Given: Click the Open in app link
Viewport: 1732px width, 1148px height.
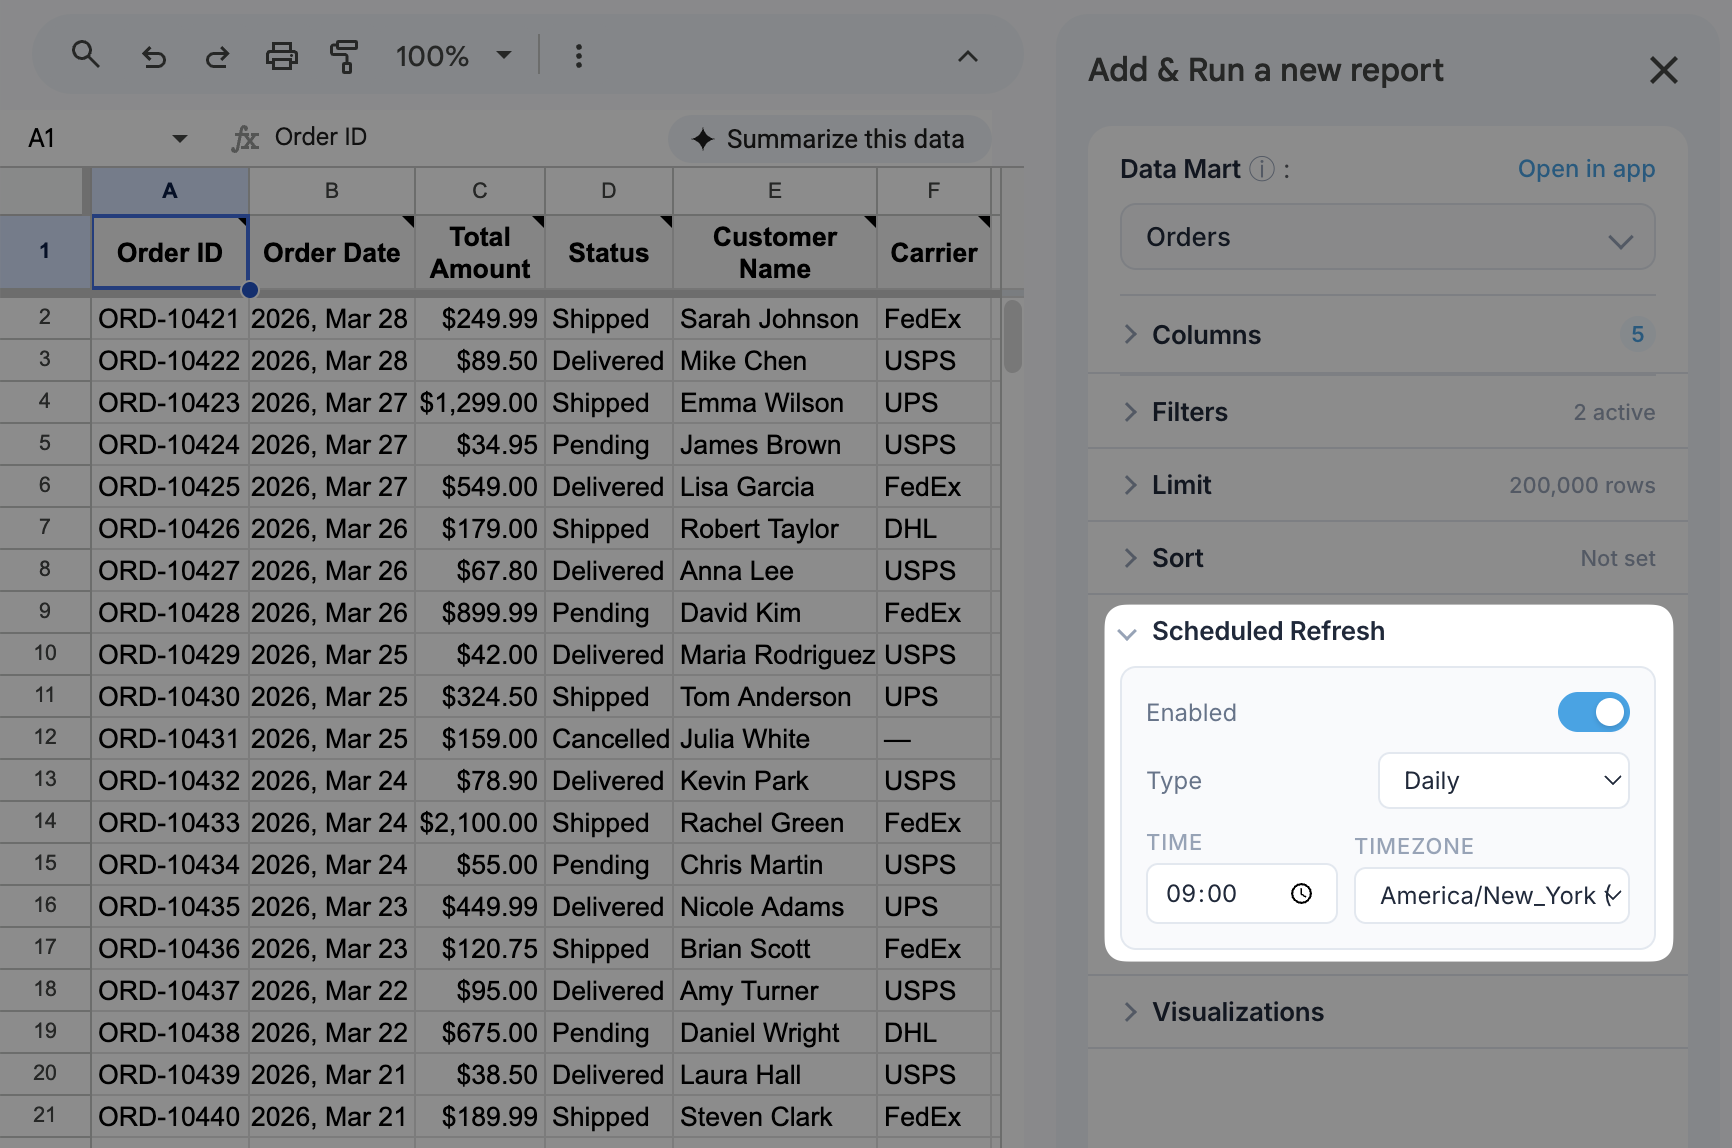Looking at the screenshot, I should [x=1586, y=169].
